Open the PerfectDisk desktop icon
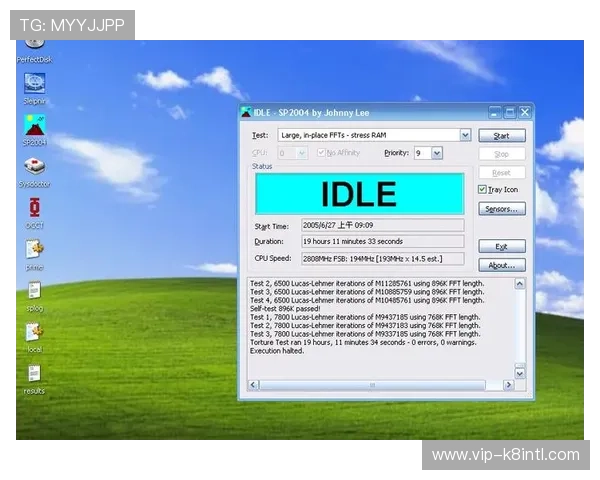The width and height of the screenshot is (600, 480). (34, 46)
